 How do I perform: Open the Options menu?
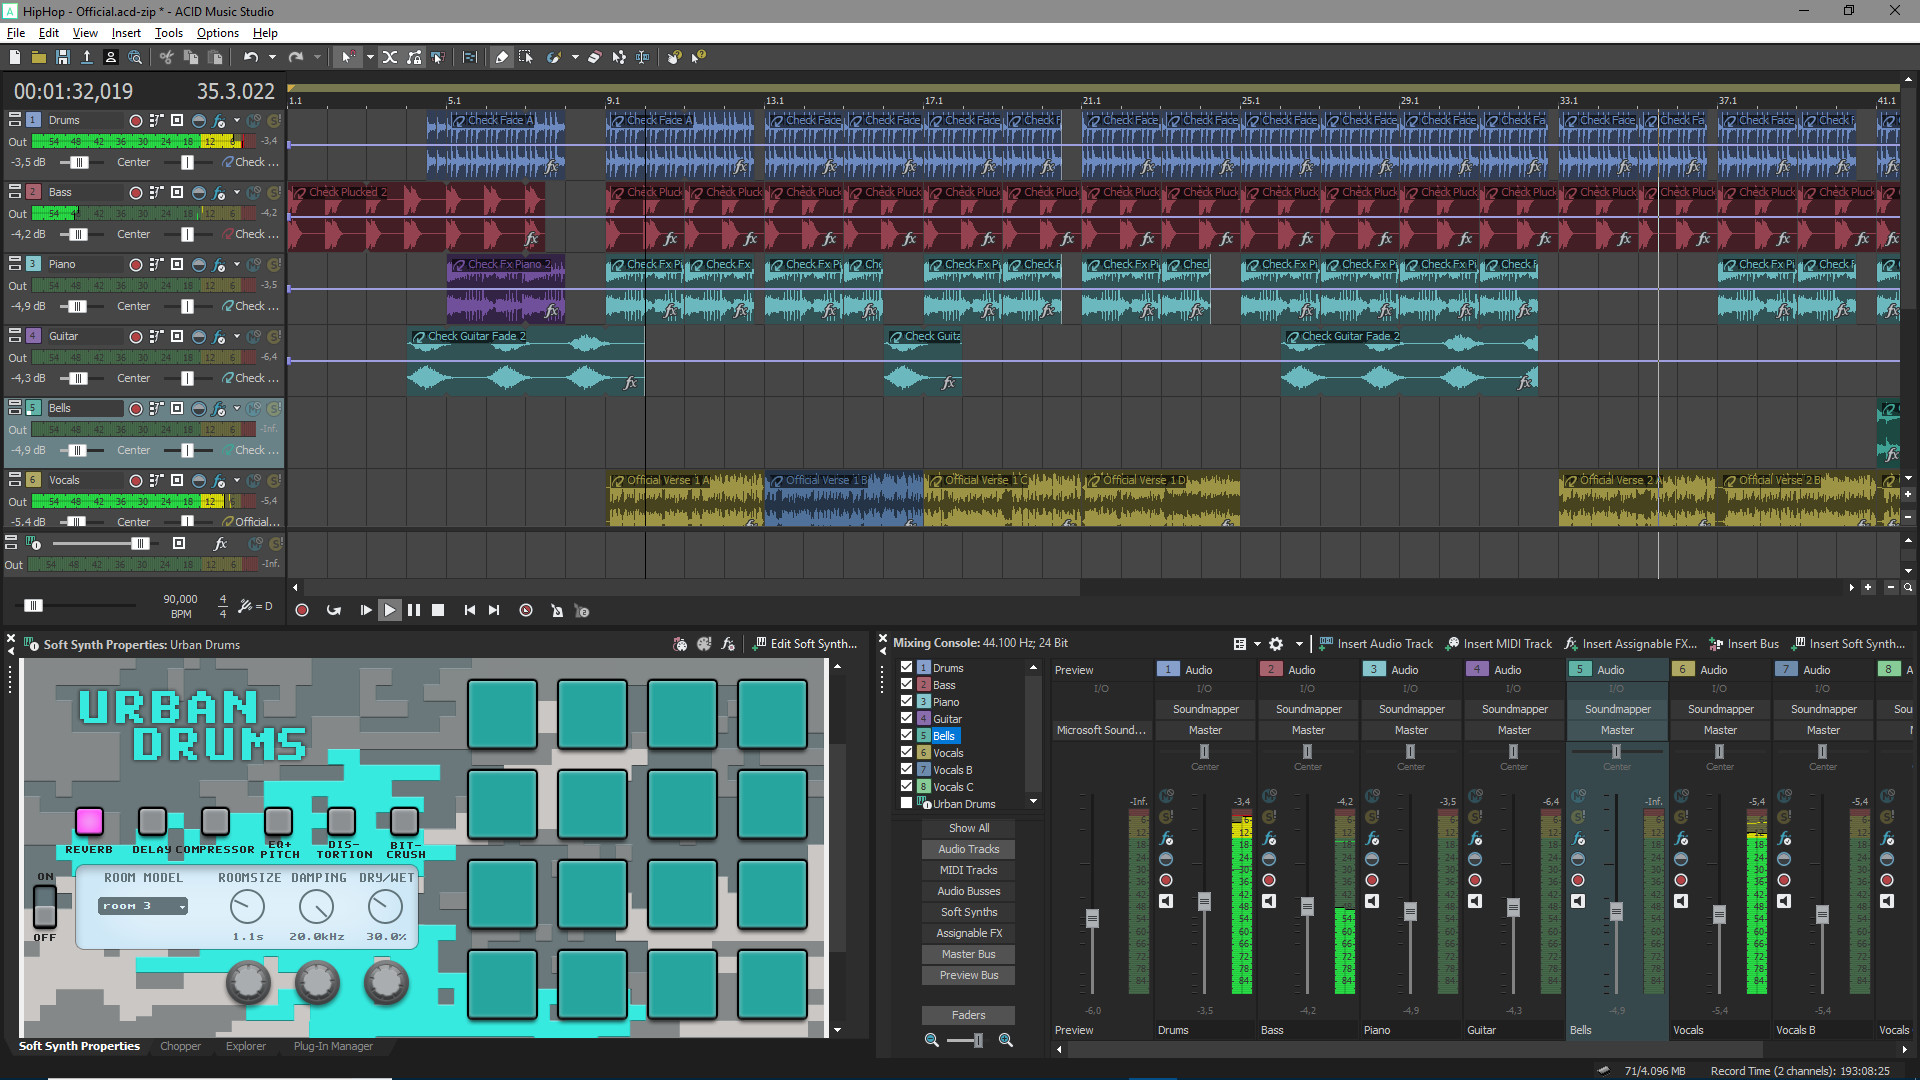coord(216,32)
